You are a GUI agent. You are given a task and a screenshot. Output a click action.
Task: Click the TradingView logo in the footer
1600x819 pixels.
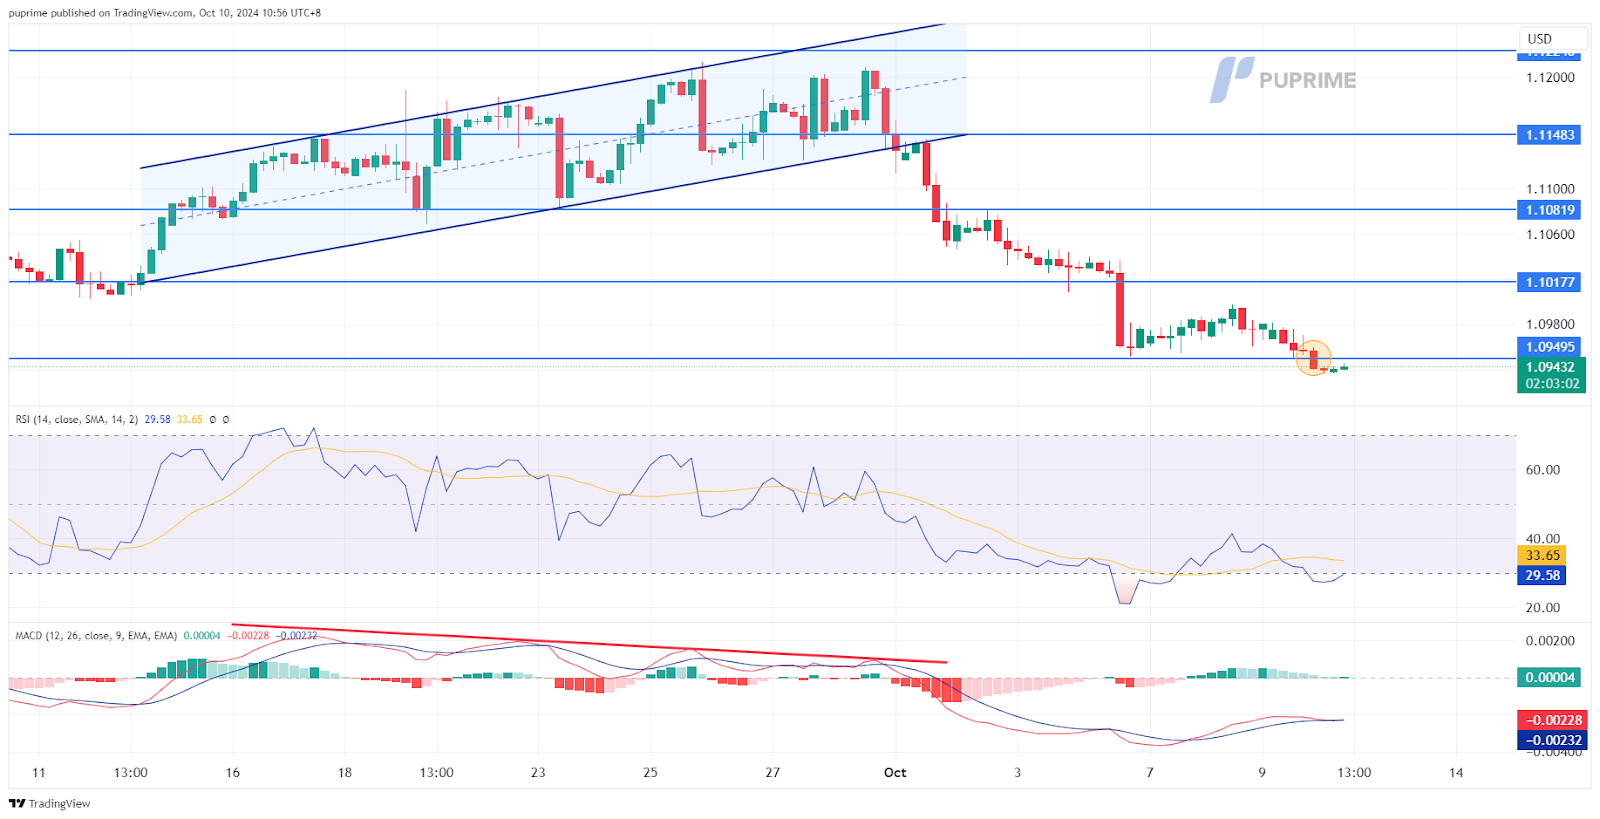pyautogui.click(x=49, y=803)
